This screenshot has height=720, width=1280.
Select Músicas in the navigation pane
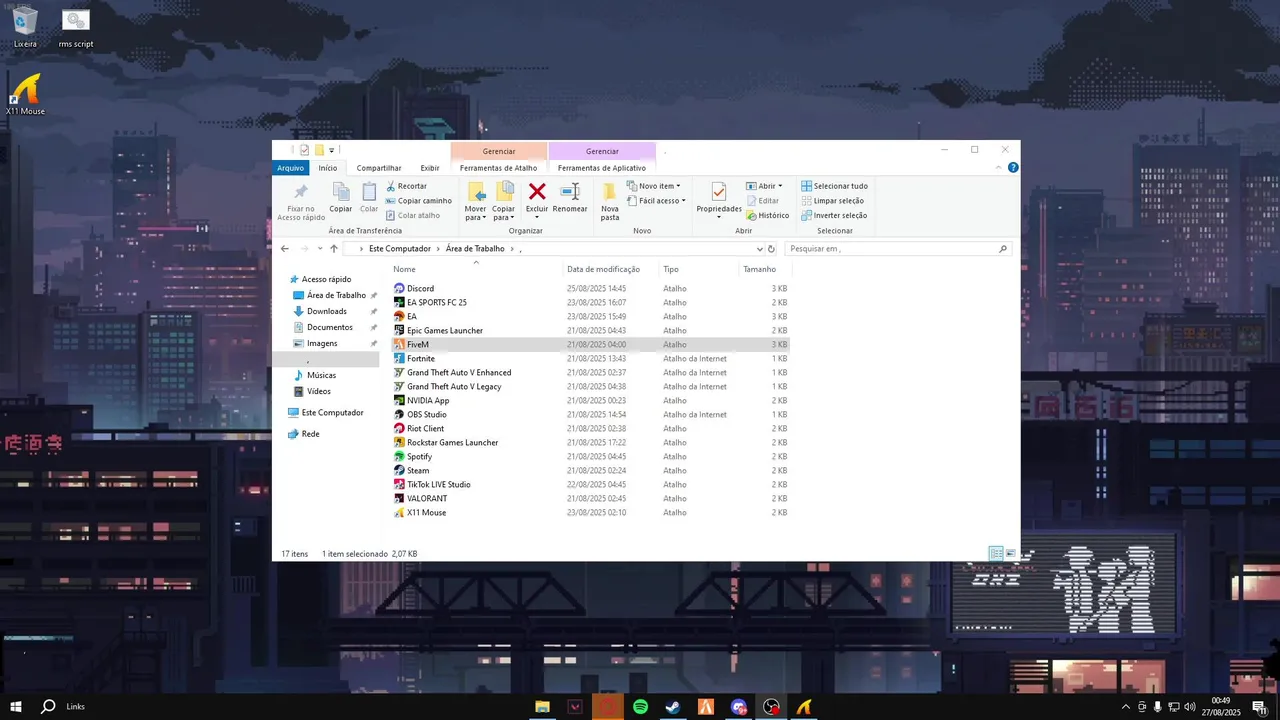tap(321, 376)
